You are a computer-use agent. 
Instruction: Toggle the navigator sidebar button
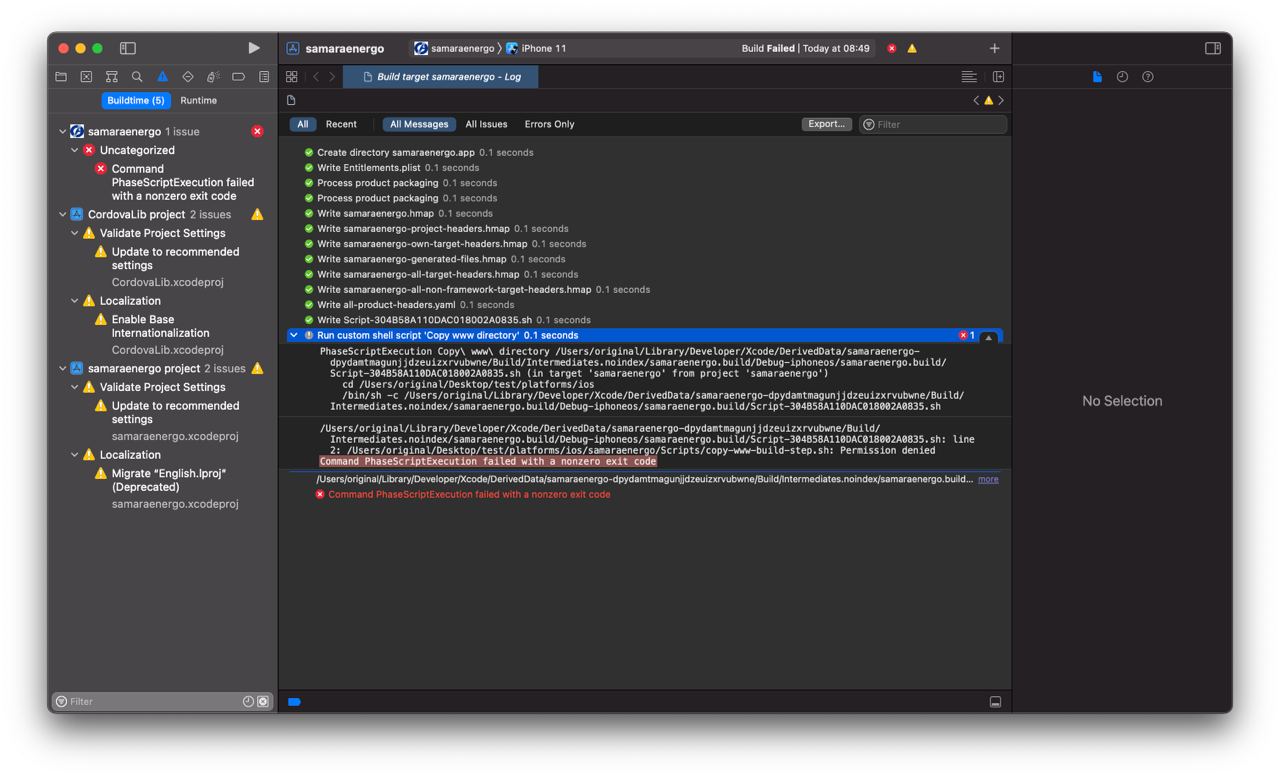[128, 48]
